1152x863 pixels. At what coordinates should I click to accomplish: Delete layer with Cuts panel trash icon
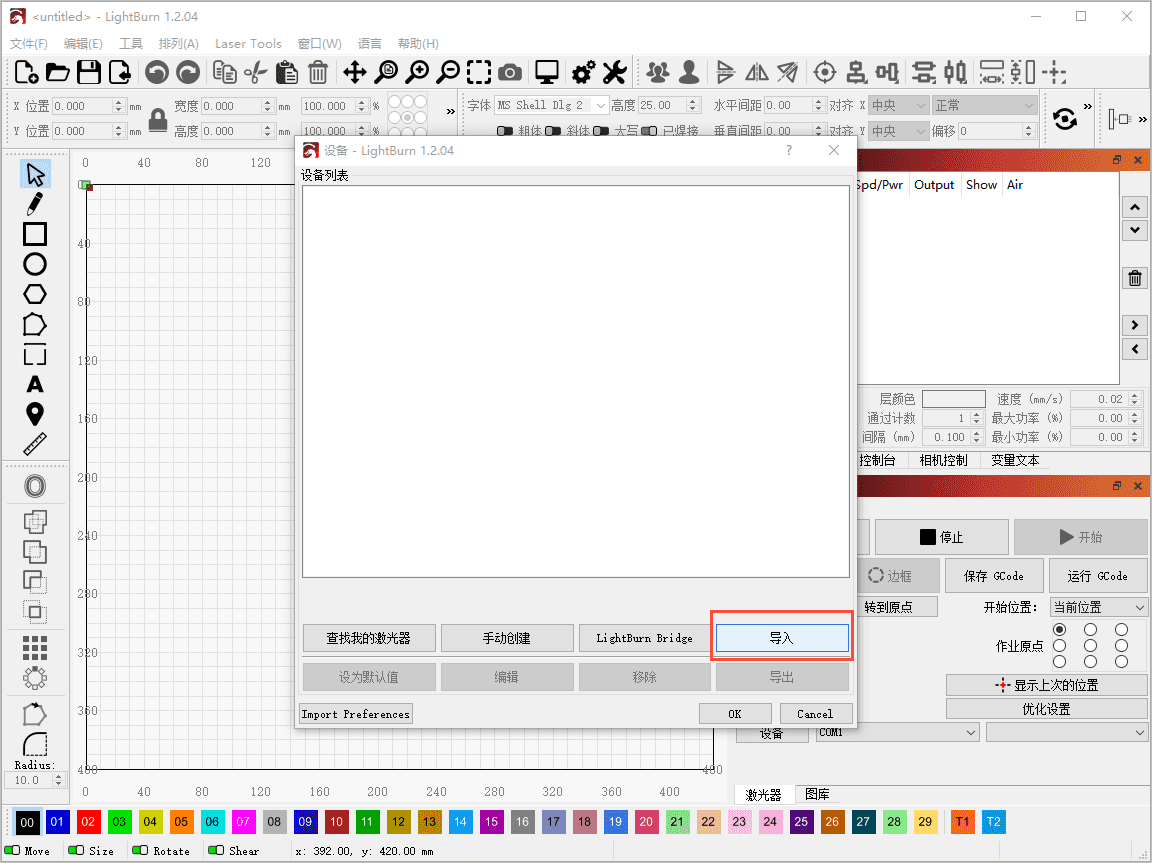1135,278
